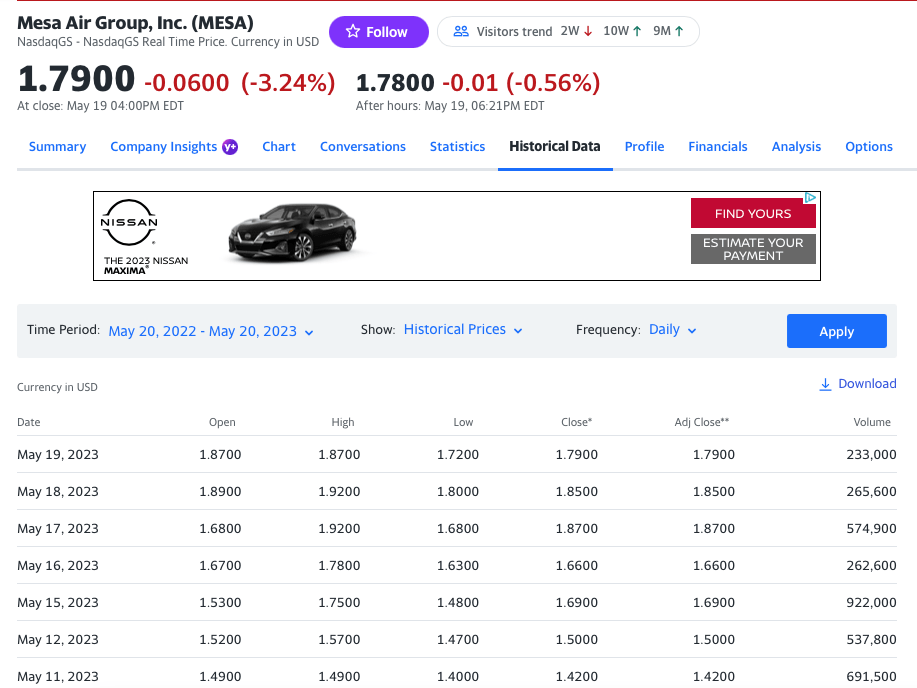Follow Mesa Air Group stock
917x688 pixels.
click(378, 32)
